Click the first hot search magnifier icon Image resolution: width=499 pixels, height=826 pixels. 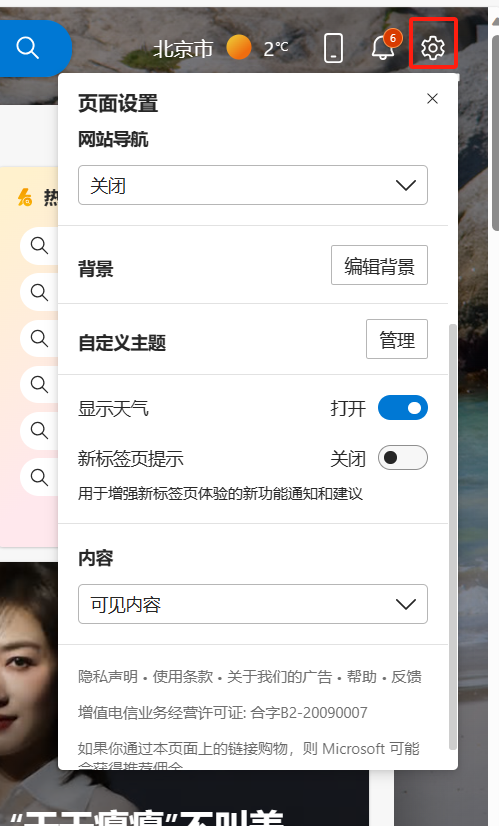click(39, 245)
